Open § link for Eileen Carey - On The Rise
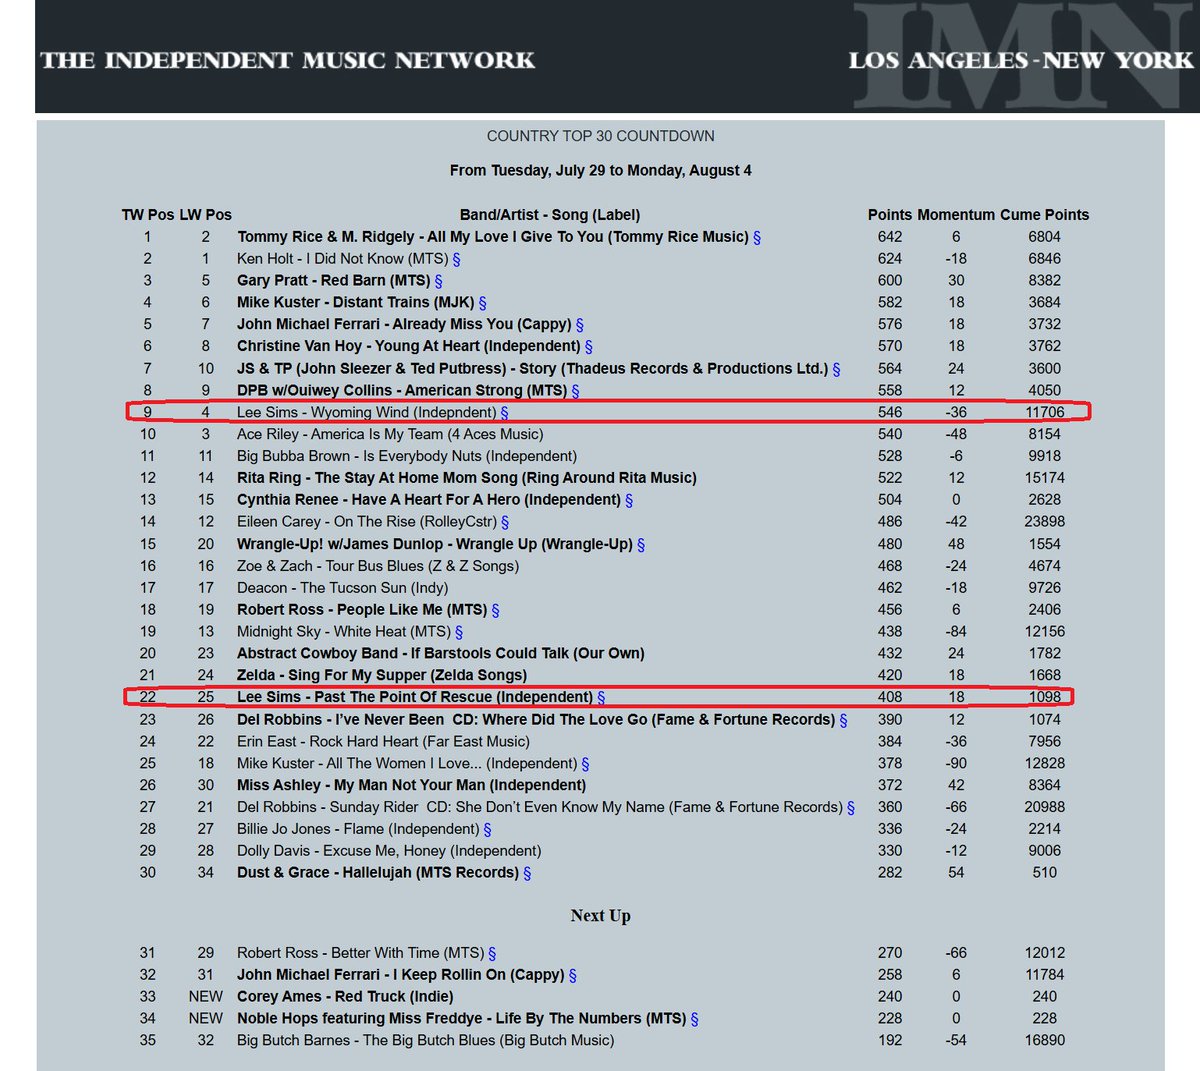Screen dimensions: 1200x1071 [x=505, y=522]
